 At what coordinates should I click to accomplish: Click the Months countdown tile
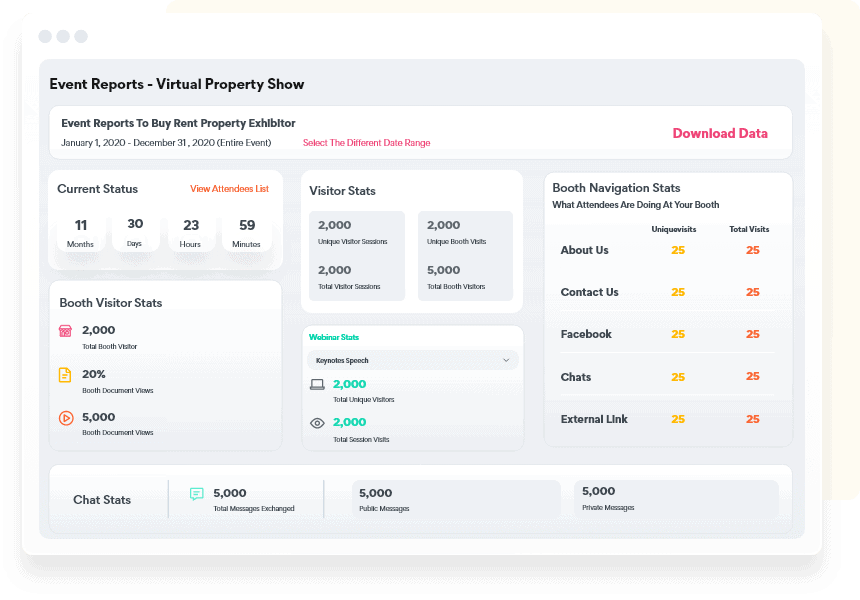[81, 232]
